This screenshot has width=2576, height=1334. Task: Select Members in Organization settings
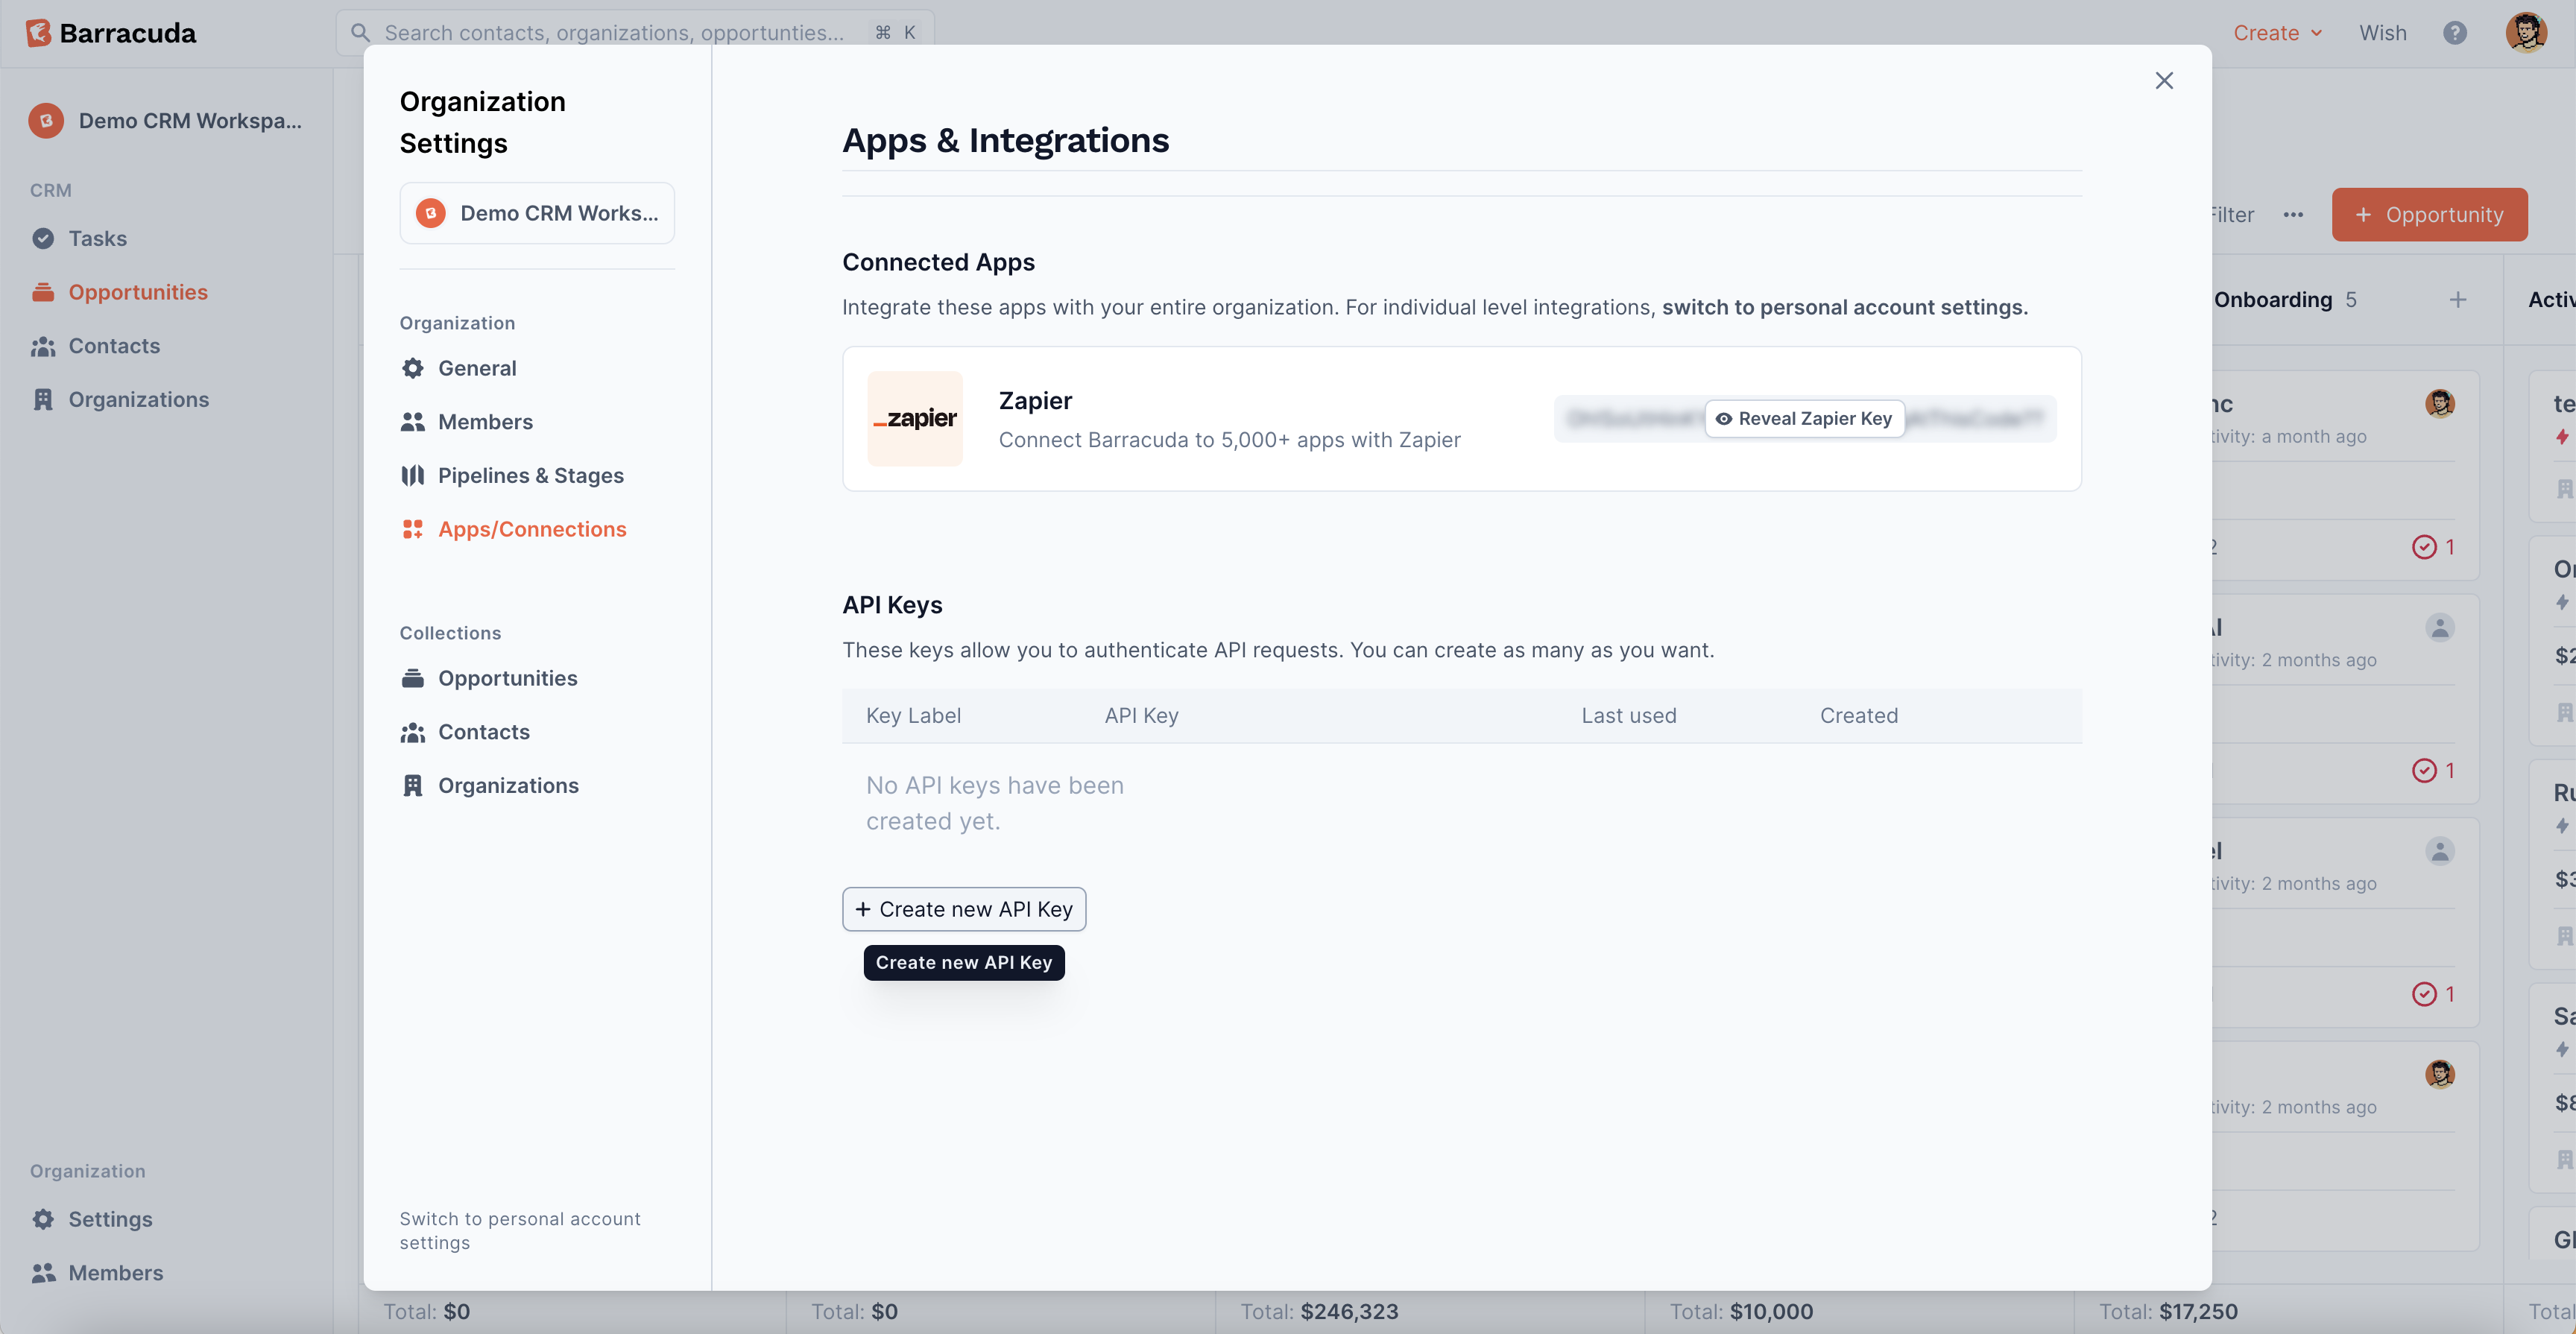point(485,422)
